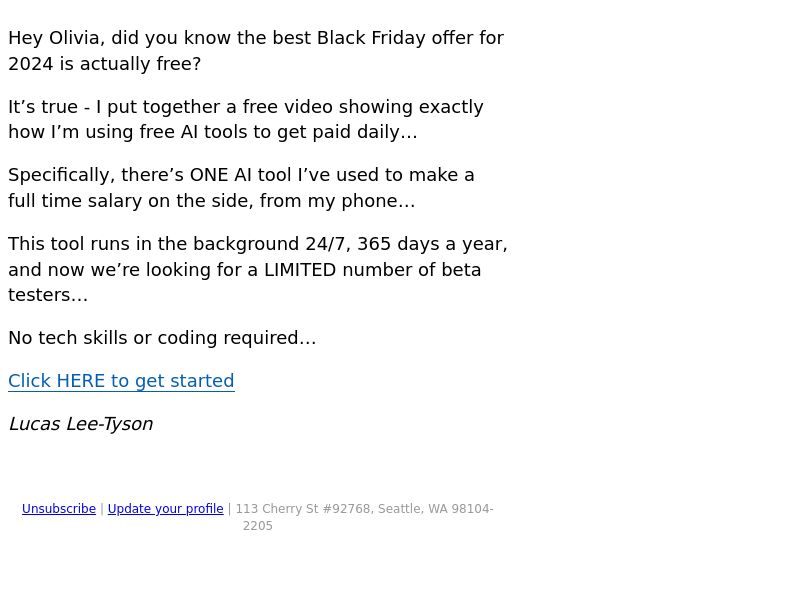Click separator between Unsubscribe and Update profile
The height and width of the screenshot is (613, 800).
pyautogui.click(x=102, y=509)
